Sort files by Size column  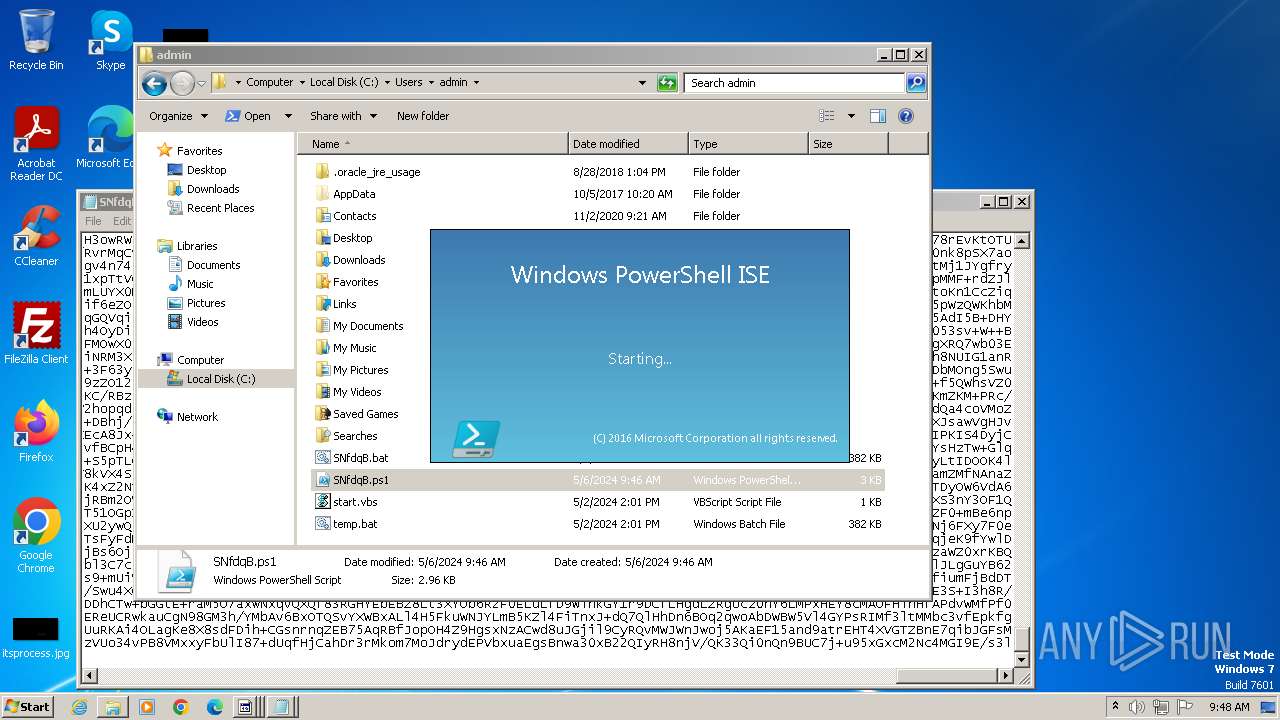pyautogui.click(x=848, y=144)
